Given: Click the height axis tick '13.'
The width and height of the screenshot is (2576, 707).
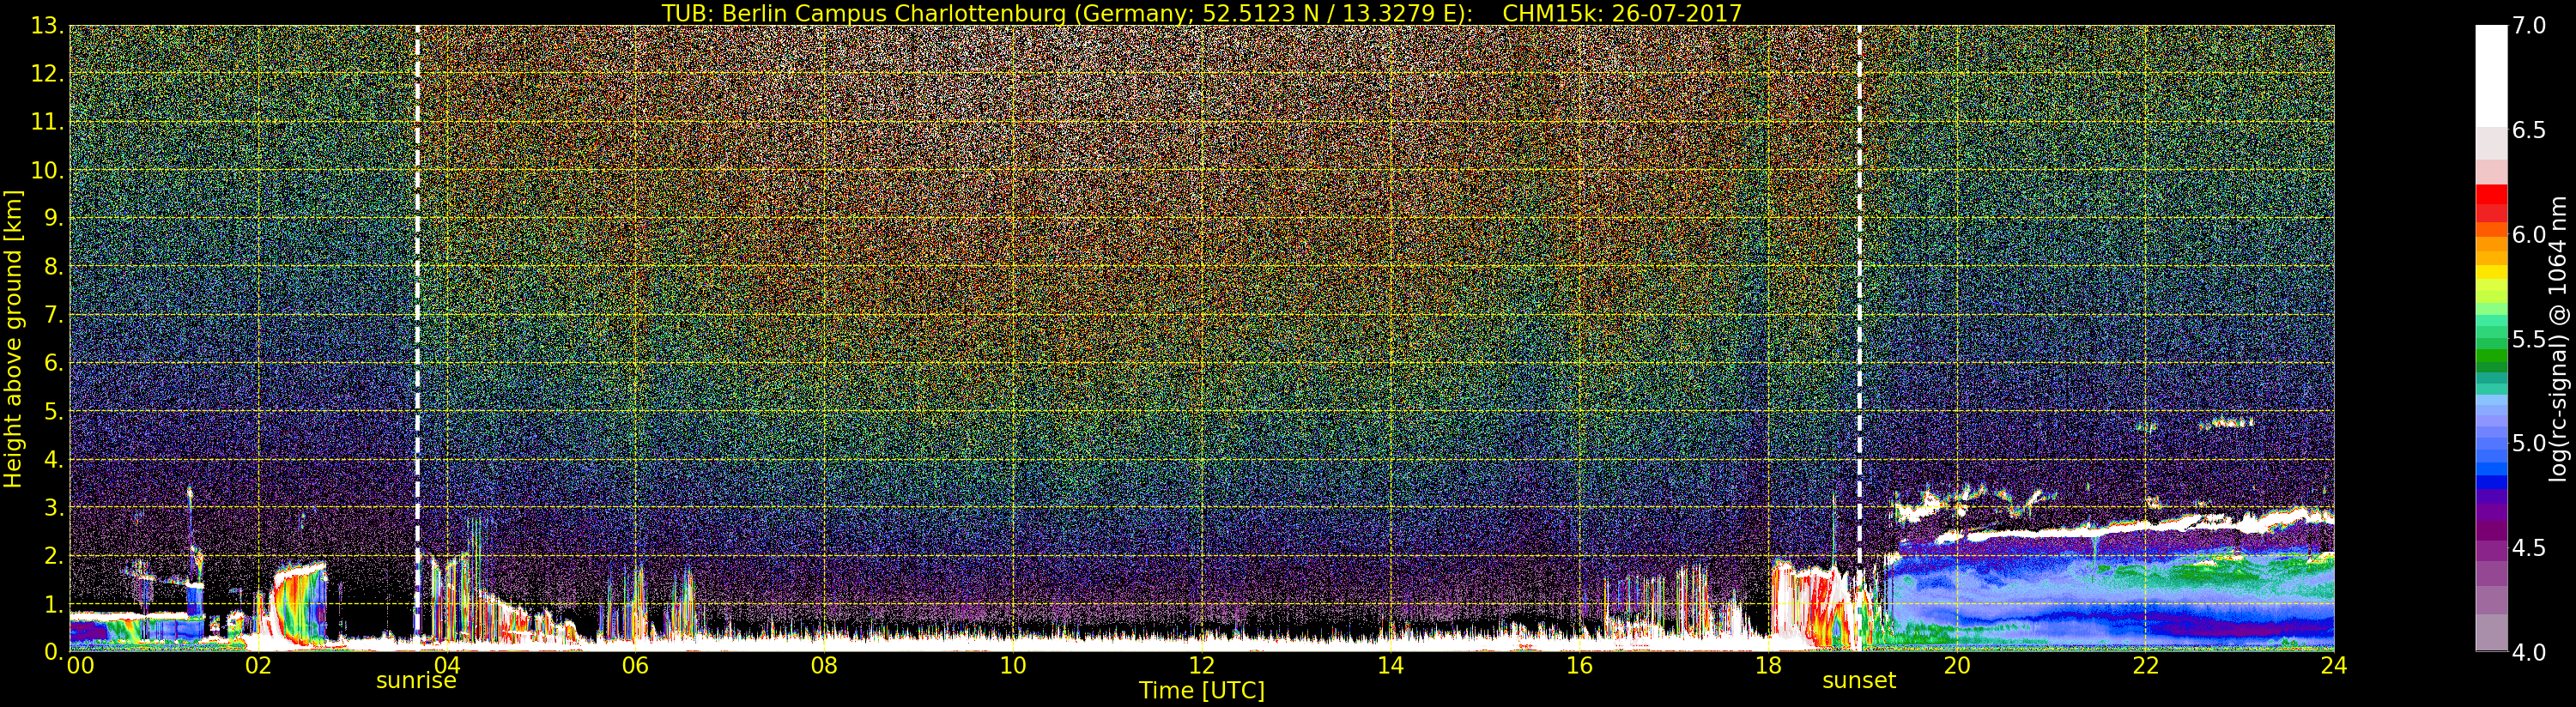Looking at the screenshot, I should (x=48, y=26).
